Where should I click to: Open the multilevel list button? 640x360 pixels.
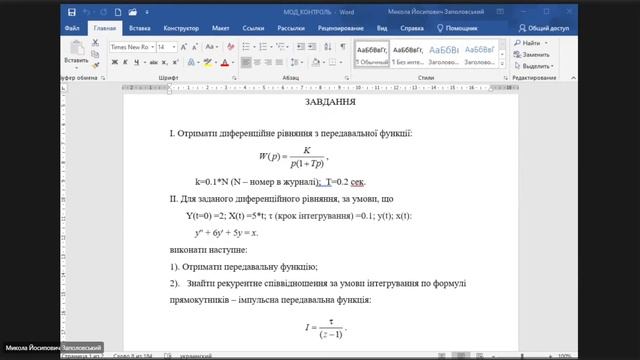[x=280, y=47]
